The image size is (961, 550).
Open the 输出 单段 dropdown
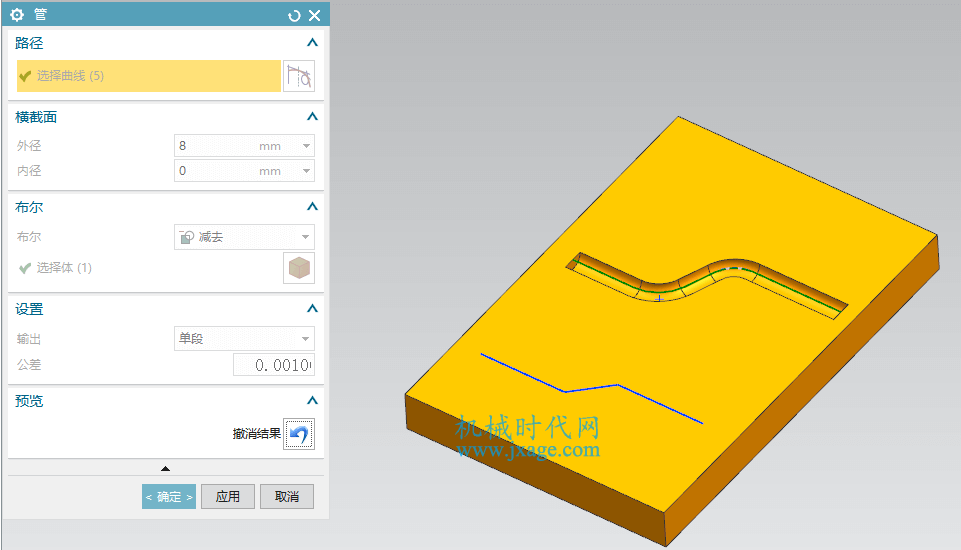point(245,338)
